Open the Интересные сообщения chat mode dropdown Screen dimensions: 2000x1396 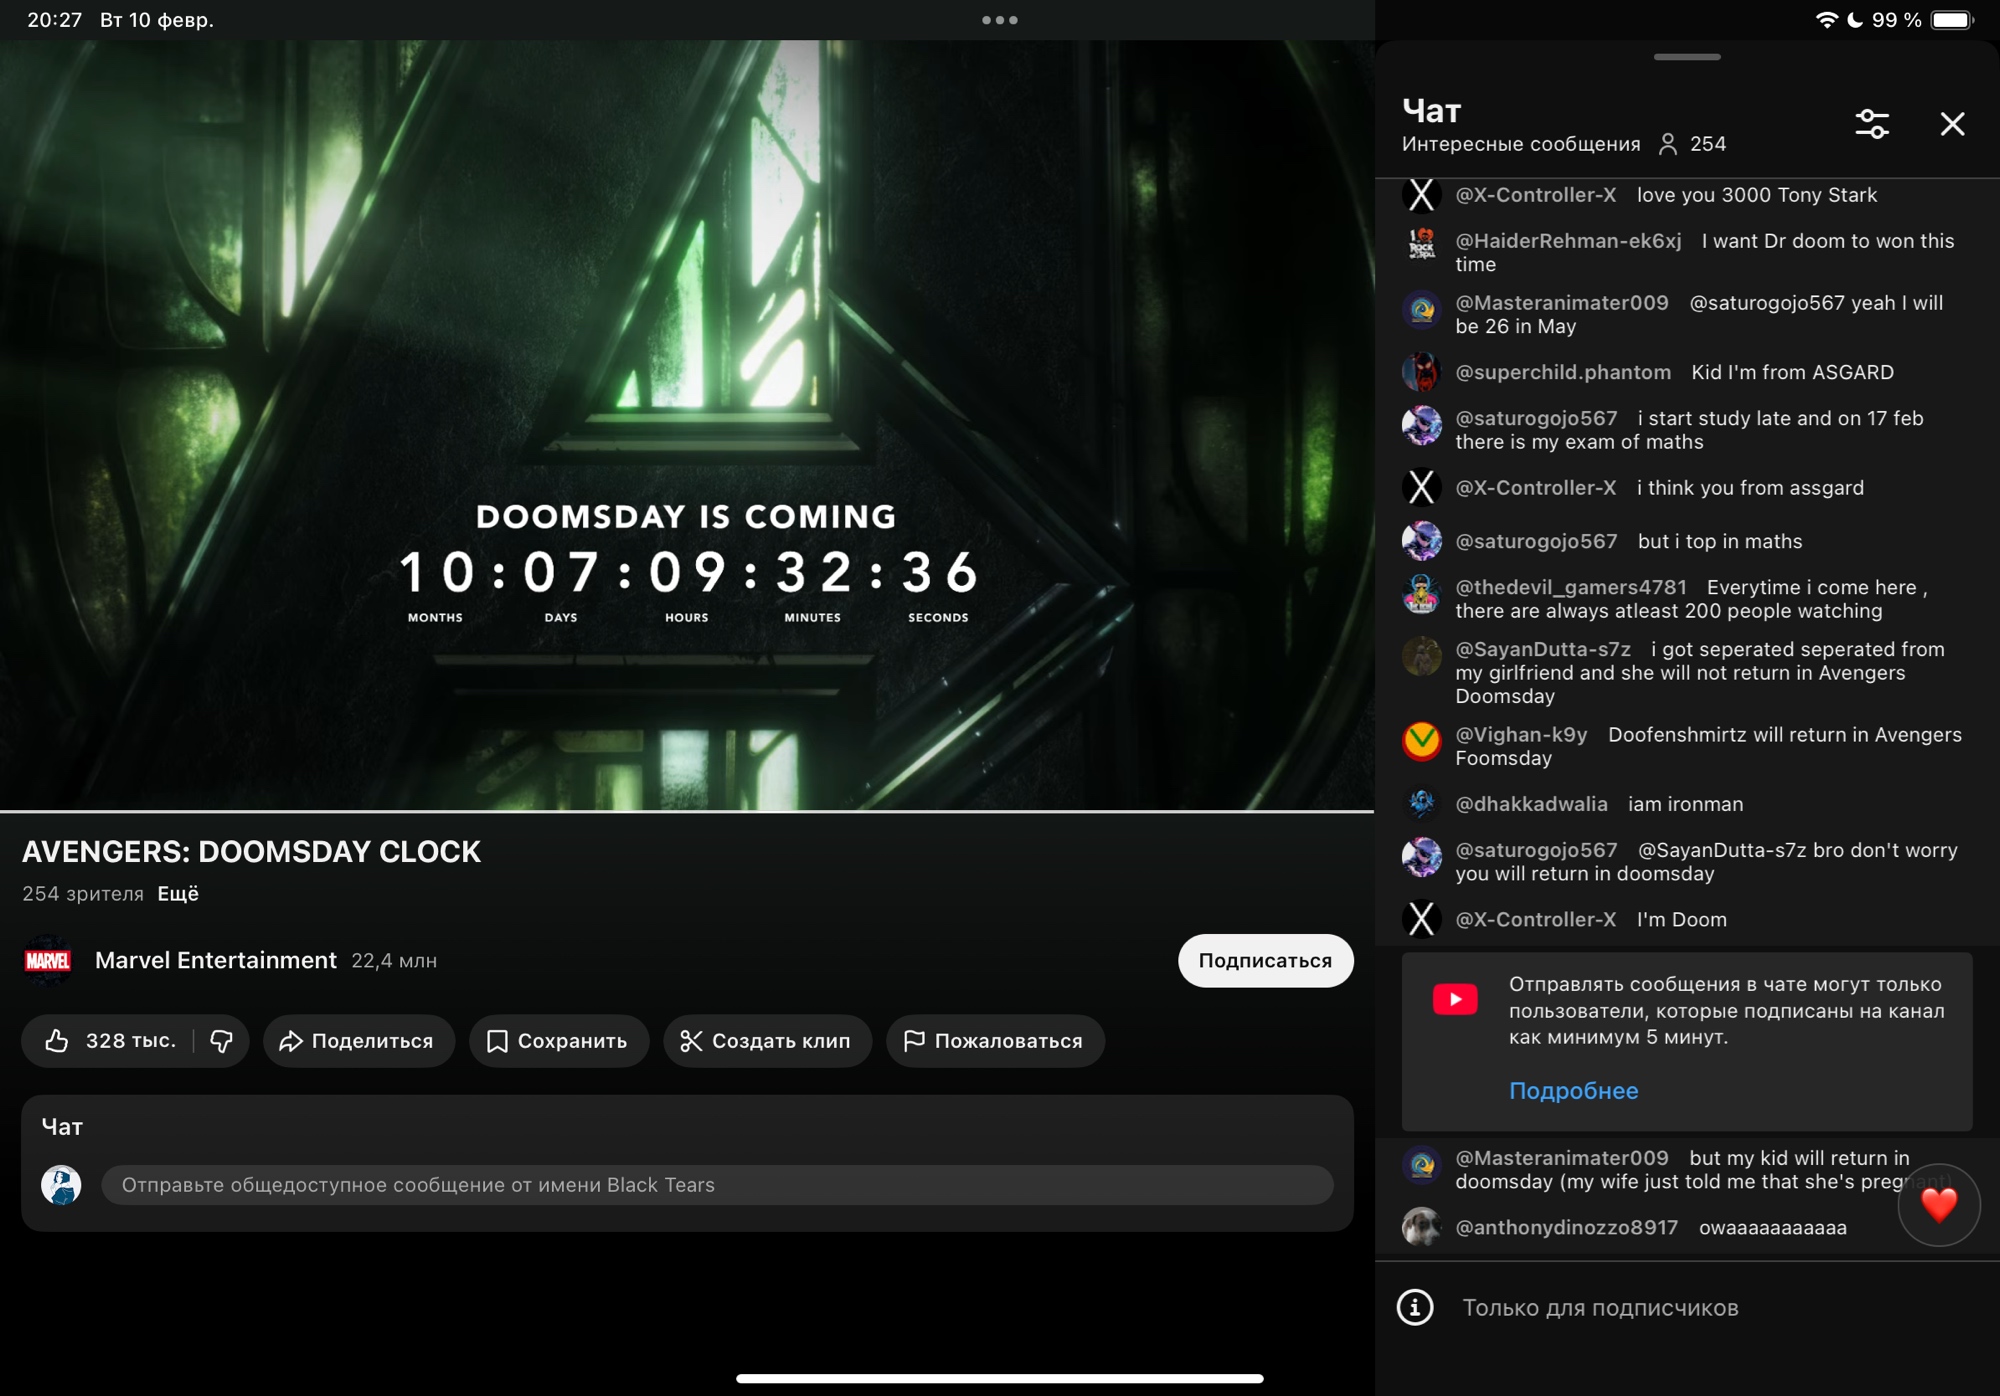(1520, 144)
